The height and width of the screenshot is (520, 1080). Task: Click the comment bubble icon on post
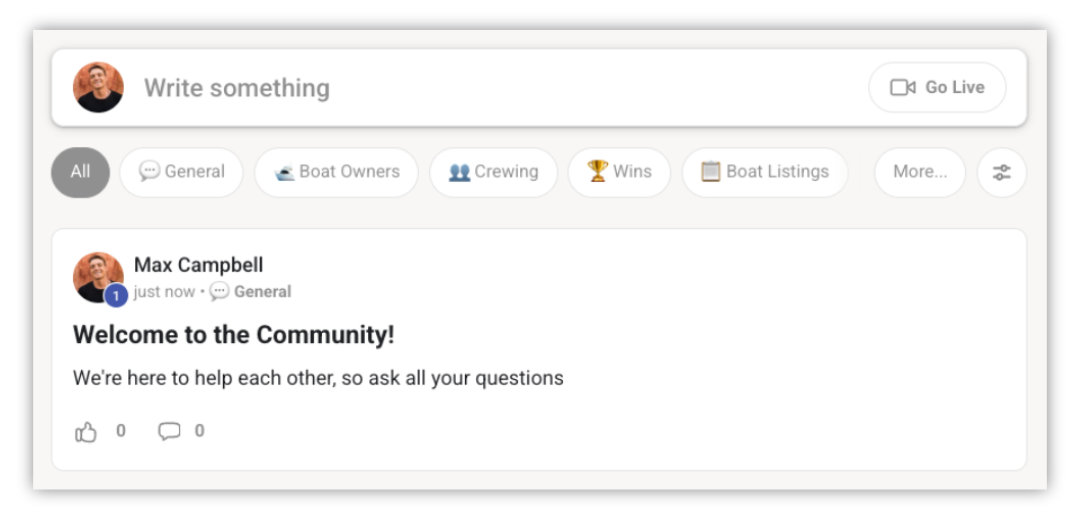click(170, 432)
